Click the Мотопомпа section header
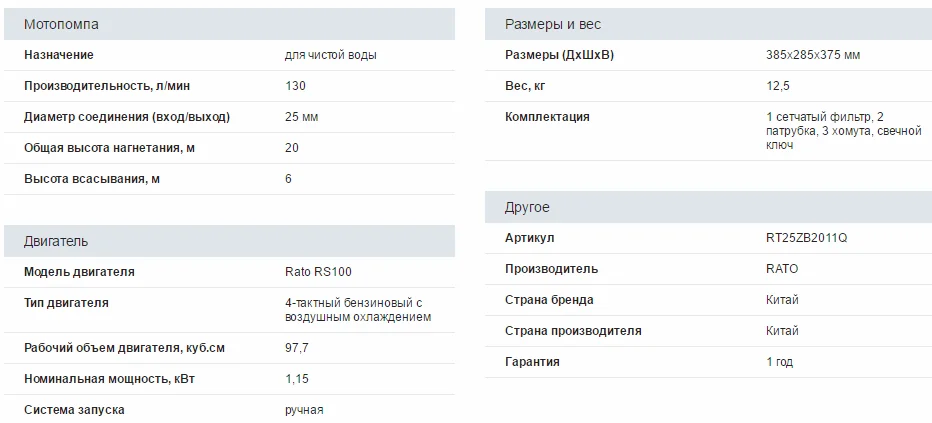 (x=61, y=24)
